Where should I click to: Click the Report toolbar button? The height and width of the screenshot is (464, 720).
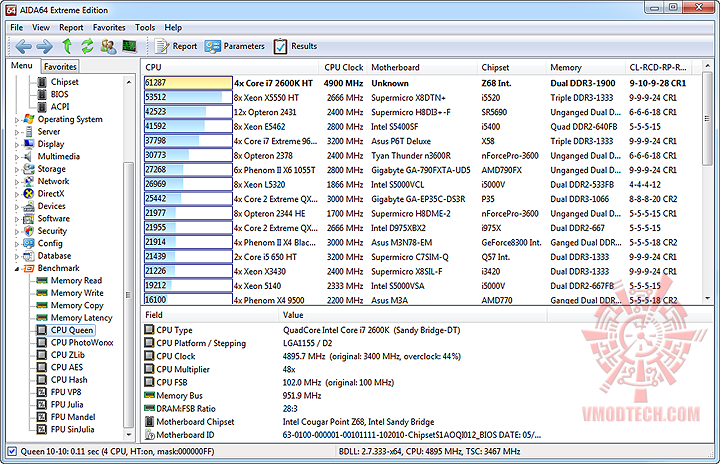click(176, 46)
